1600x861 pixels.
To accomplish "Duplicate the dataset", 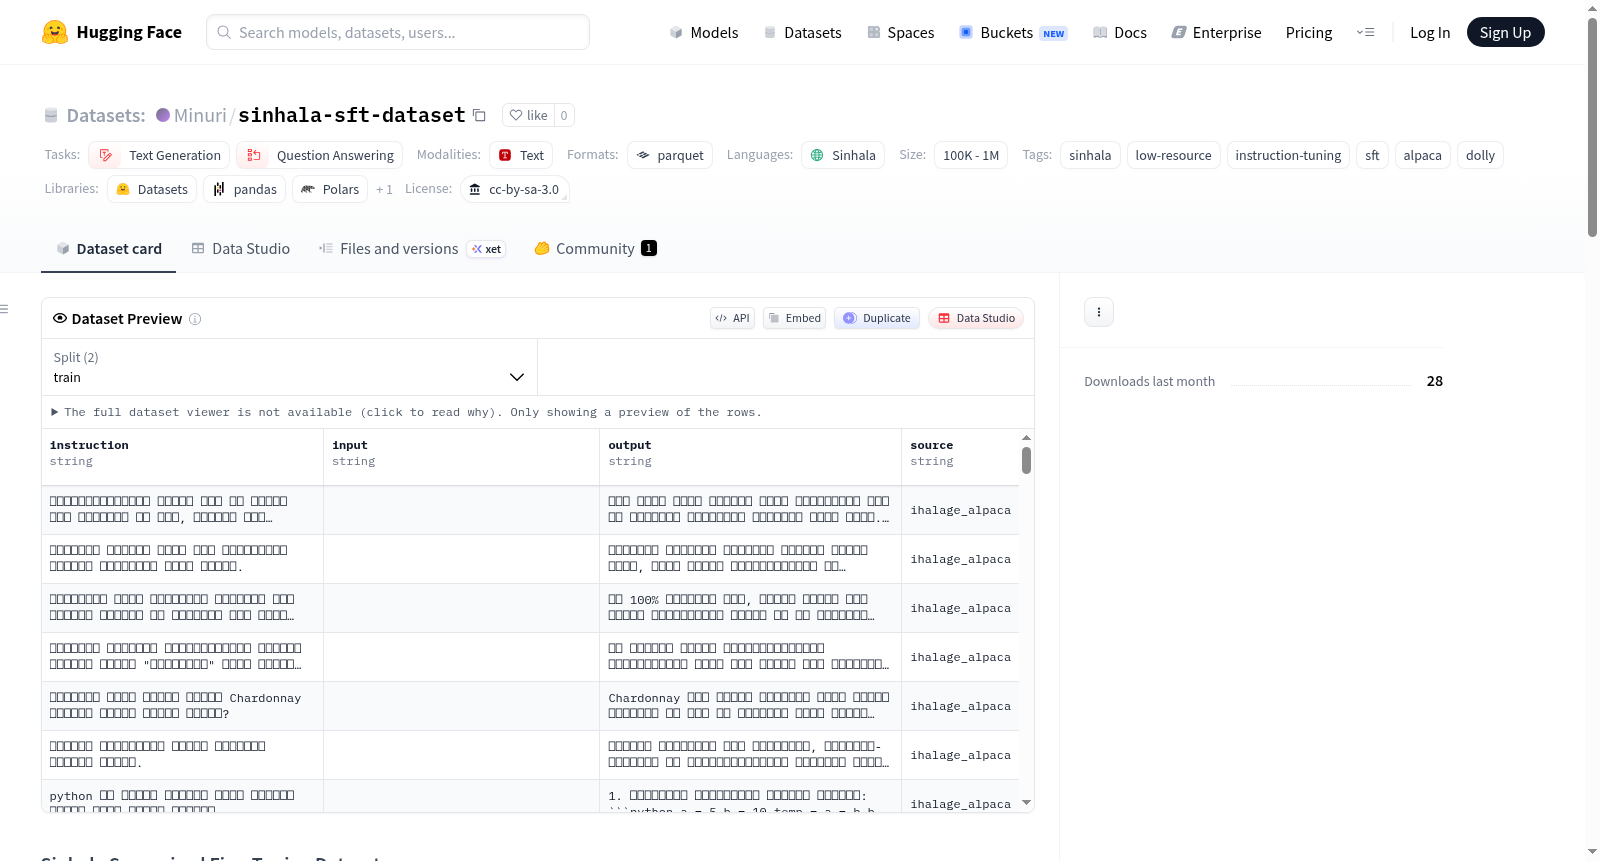I will pos(877,318).
